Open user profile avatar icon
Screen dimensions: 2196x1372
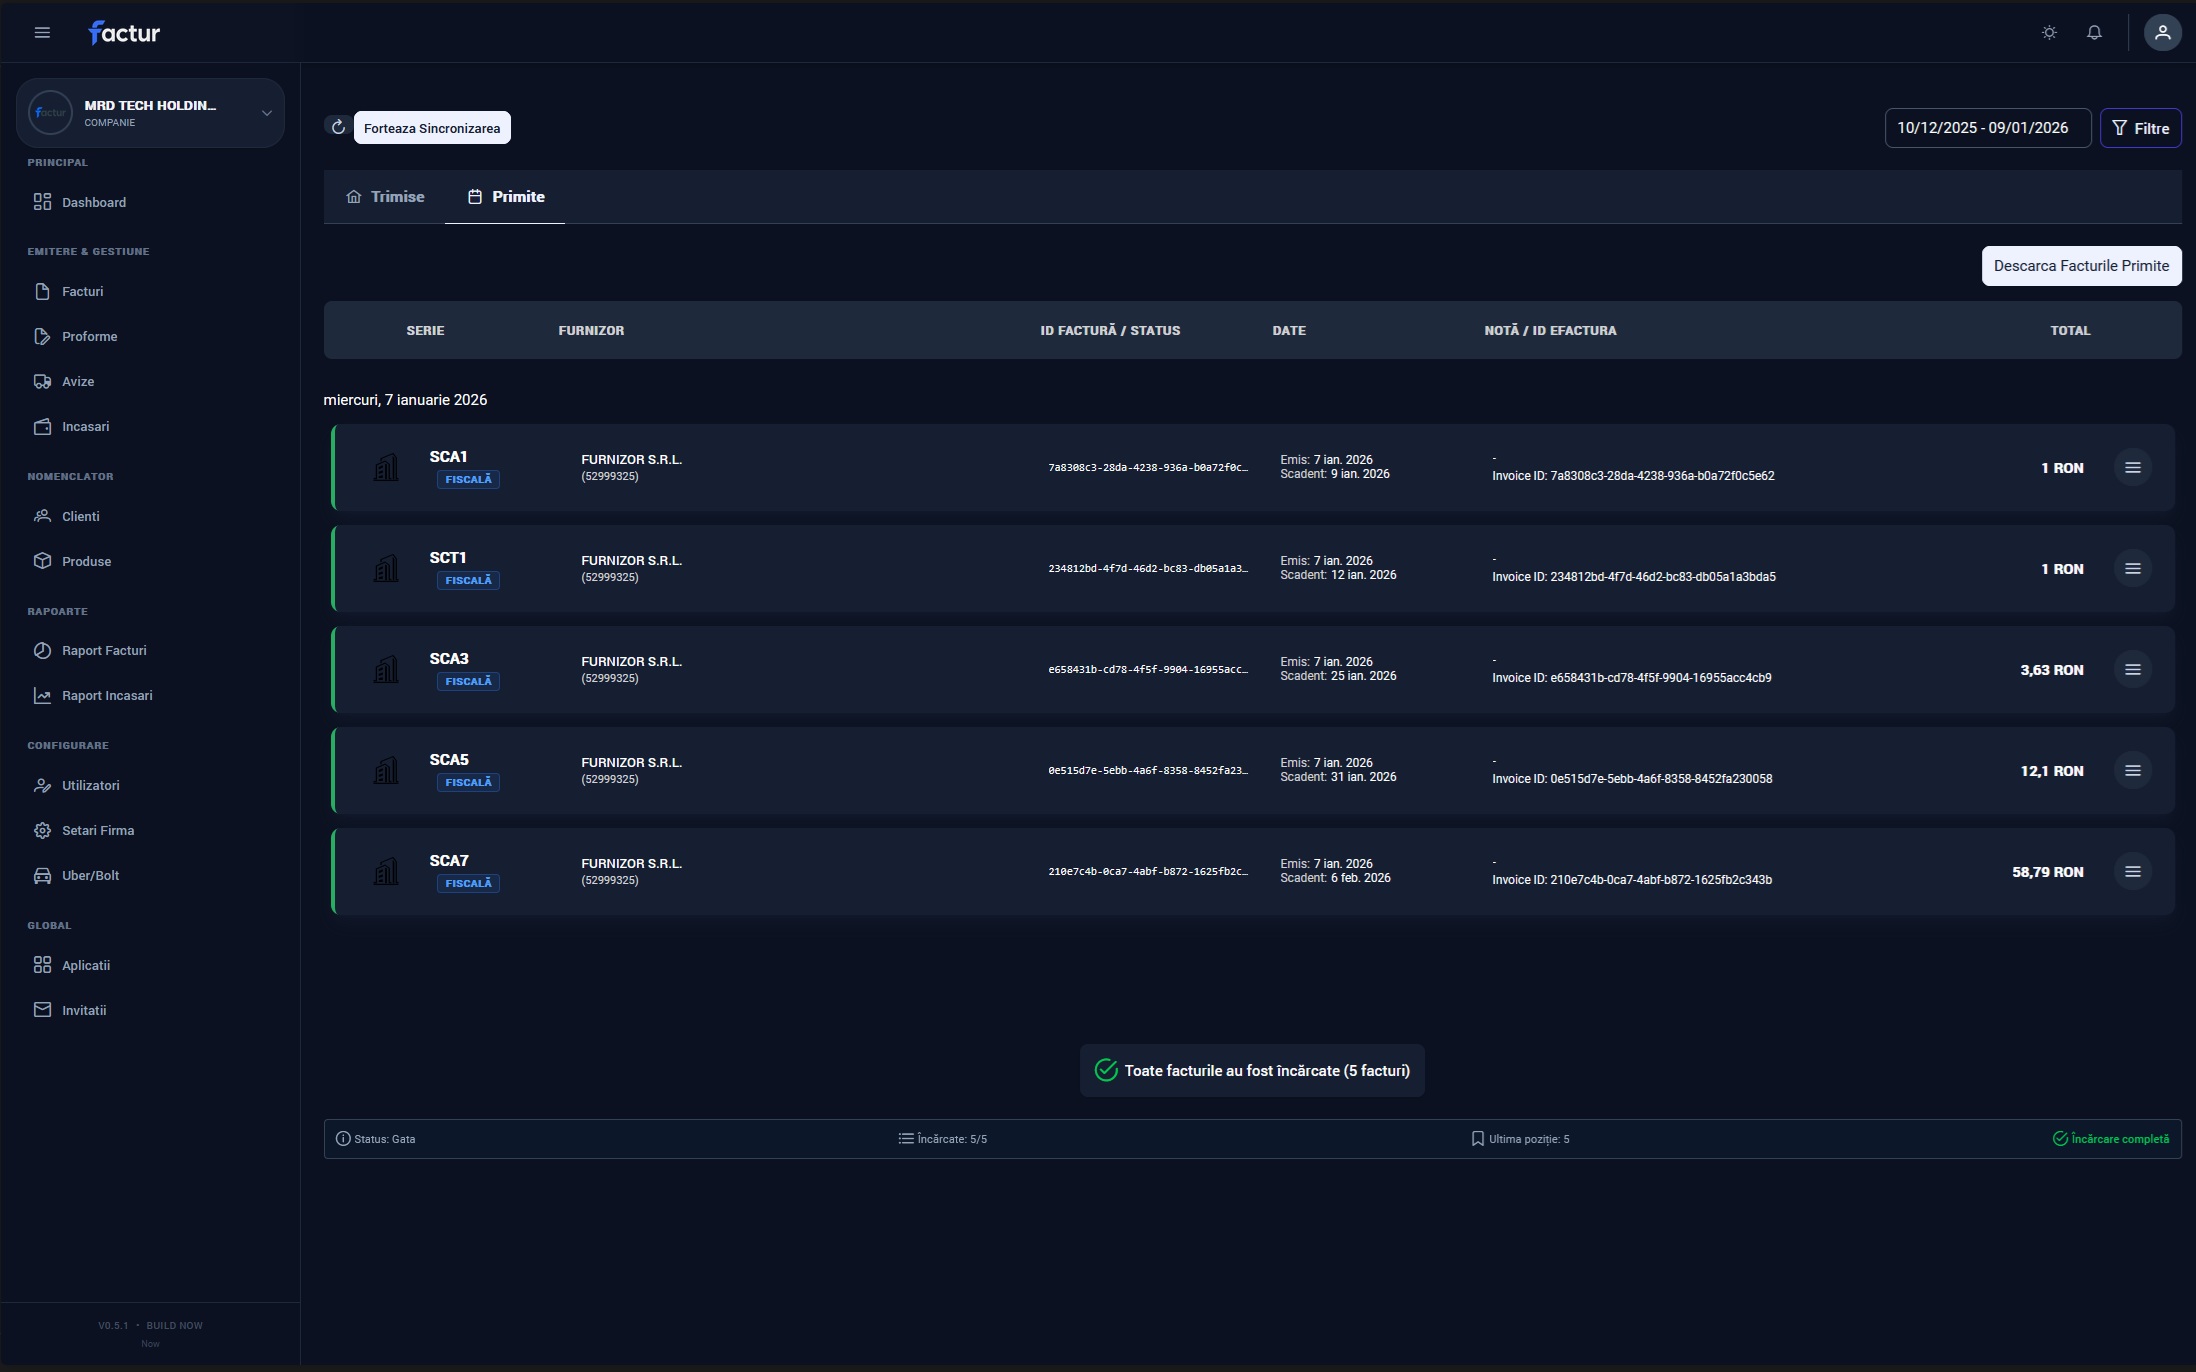(x=2162, y=33)
